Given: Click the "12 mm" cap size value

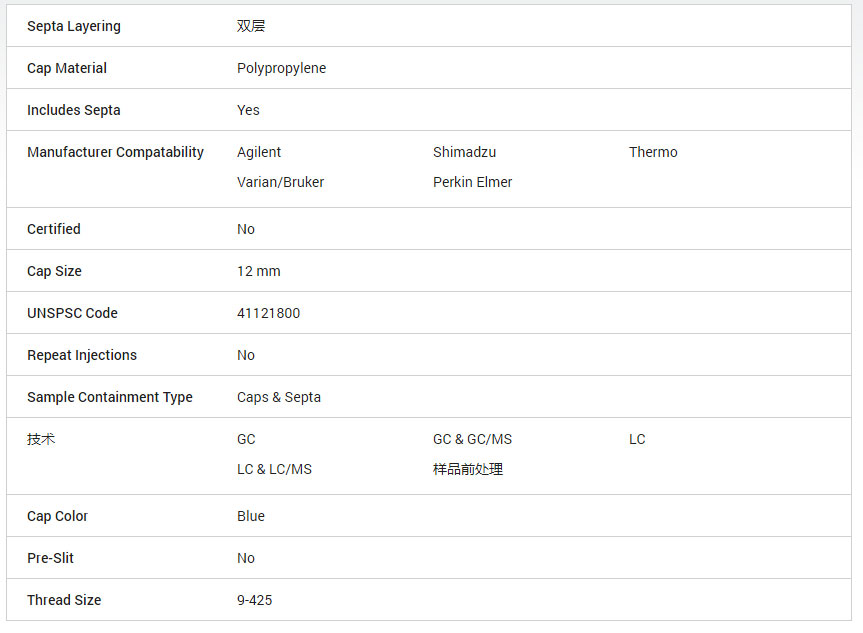Looking at the screenshot, I should pos(258,271).
